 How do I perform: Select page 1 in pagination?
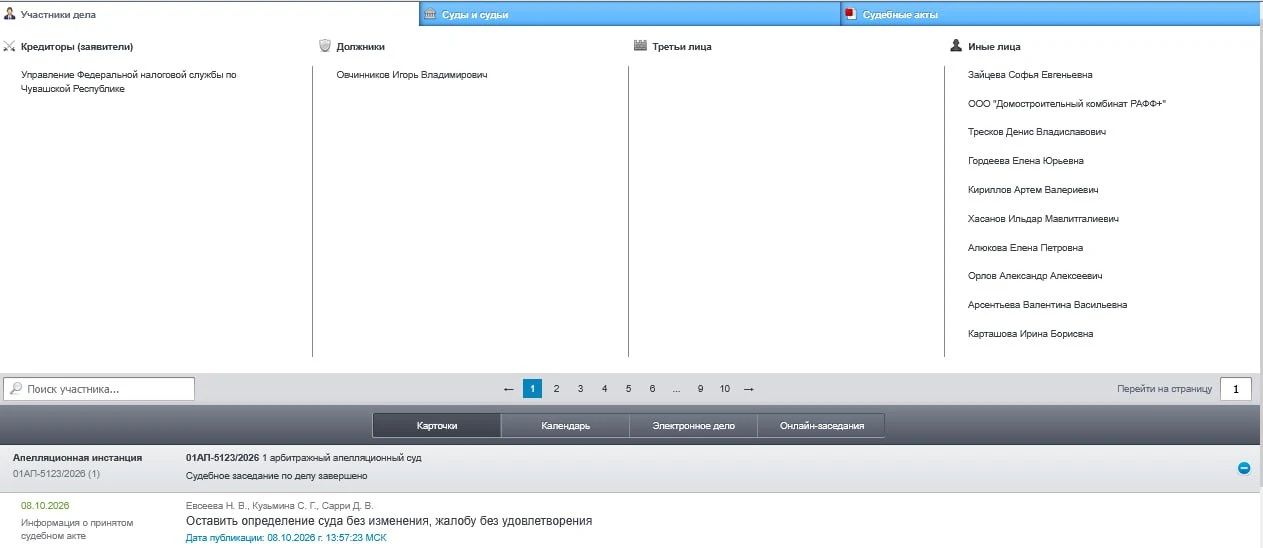click(532, 389)
